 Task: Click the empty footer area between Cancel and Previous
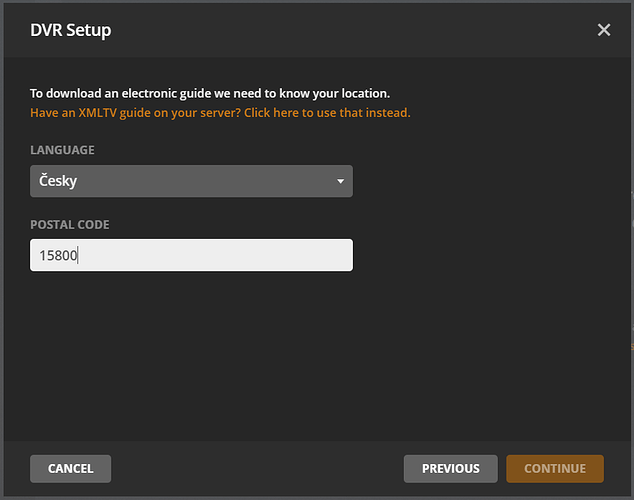pos(257,468)
